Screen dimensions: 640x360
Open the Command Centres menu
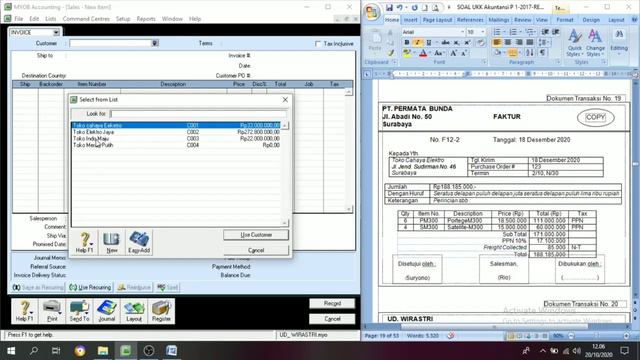point(86,19)
